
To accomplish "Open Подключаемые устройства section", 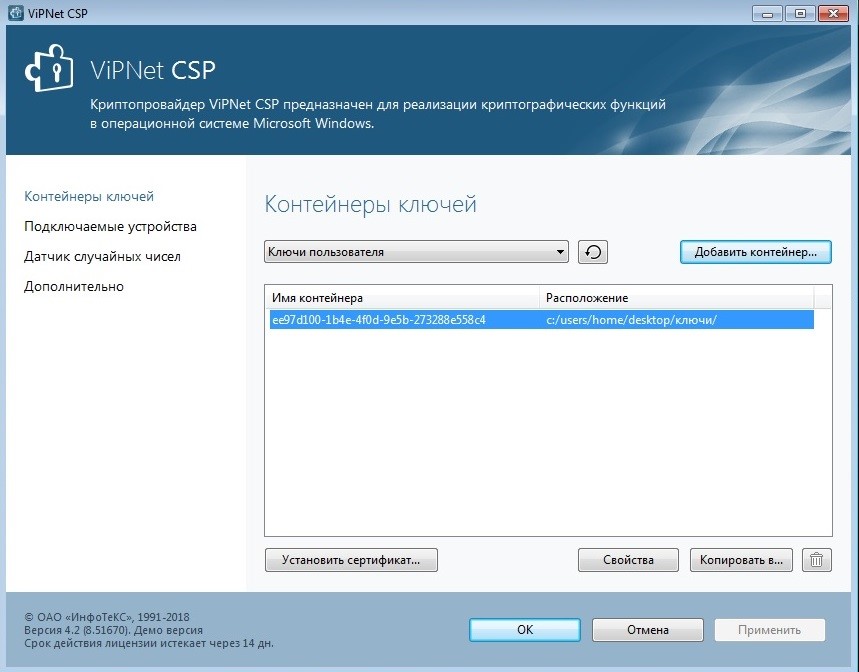I will pos(110,226).
